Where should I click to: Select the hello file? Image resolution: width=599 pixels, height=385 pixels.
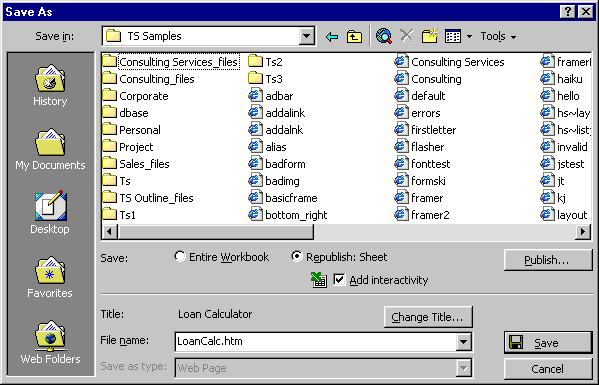pyautogui.click(x=560, y=96)
